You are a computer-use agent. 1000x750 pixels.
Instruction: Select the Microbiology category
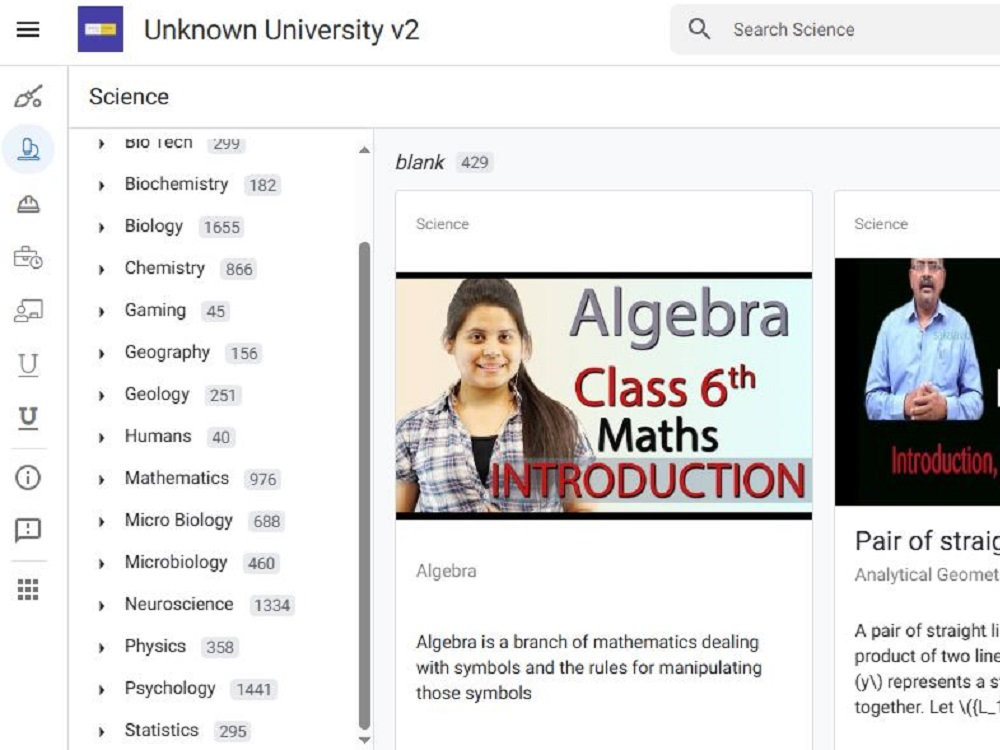tap(176, 562)
